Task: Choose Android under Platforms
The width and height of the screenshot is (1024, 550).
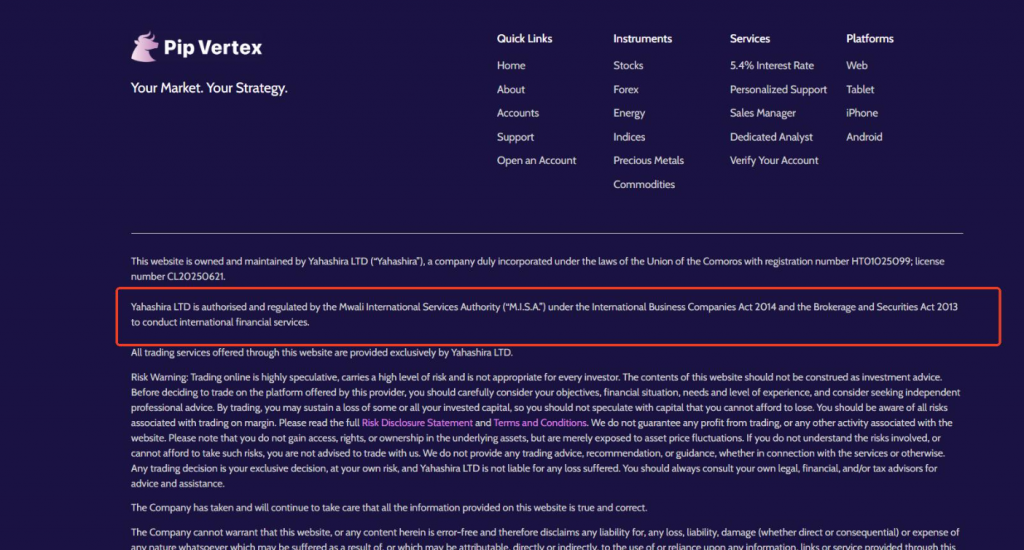Action: coord(863,137)
